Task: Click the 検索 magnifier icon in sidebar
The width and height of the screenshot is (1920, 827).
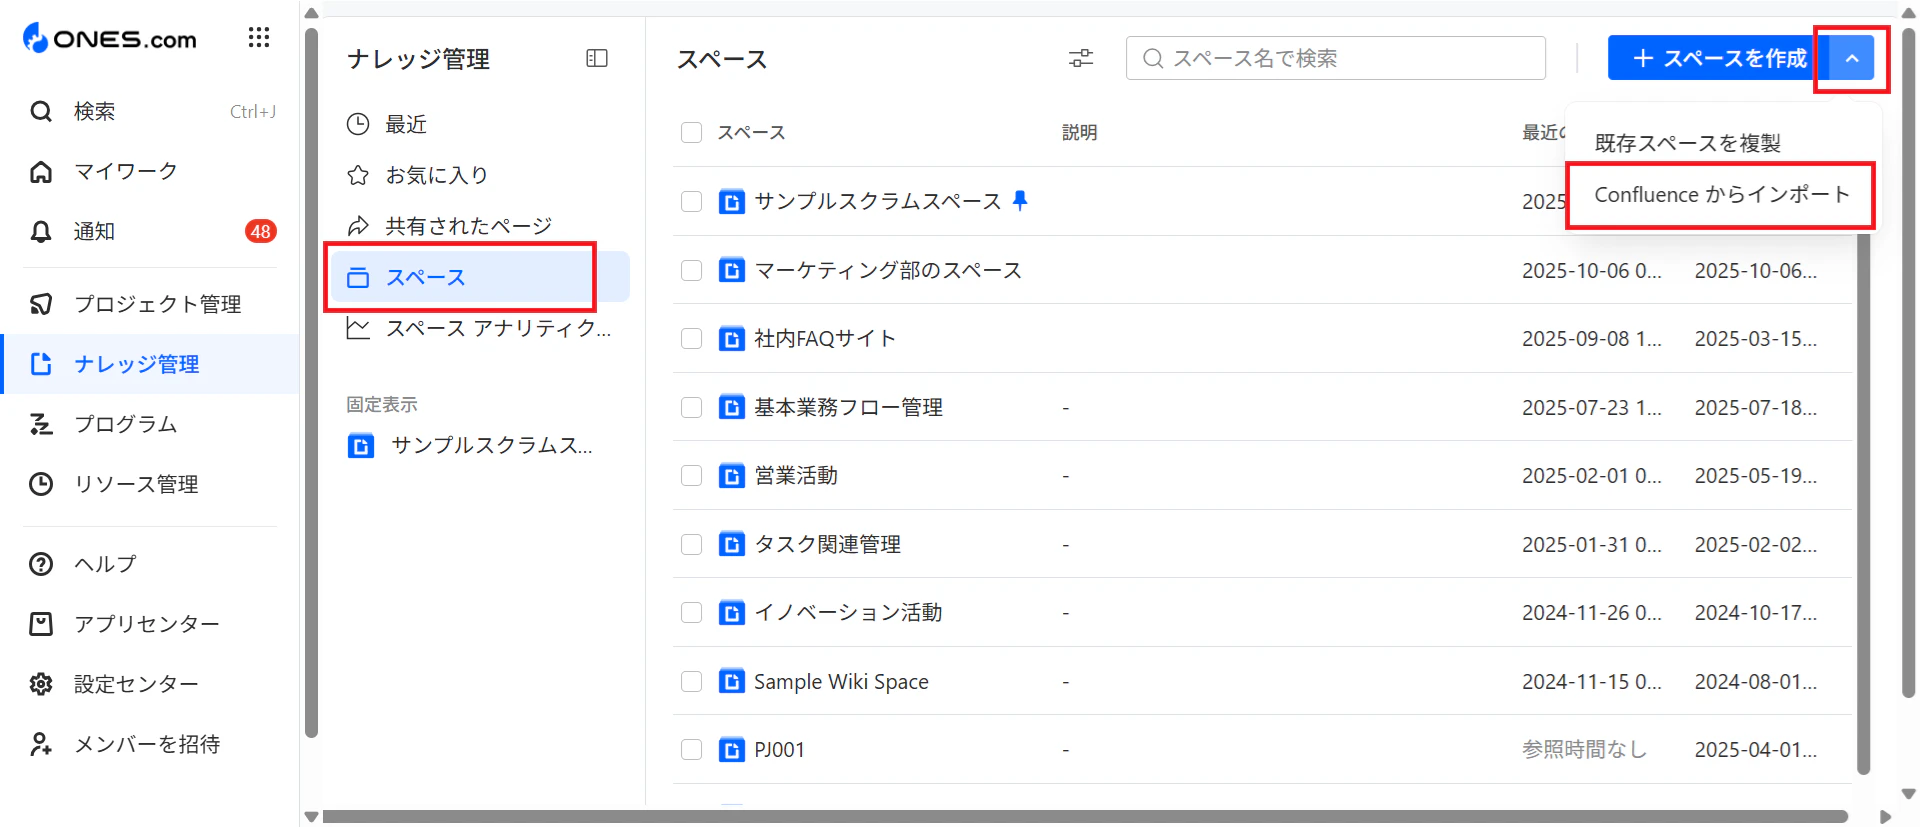Action: (x=41, y=111)
